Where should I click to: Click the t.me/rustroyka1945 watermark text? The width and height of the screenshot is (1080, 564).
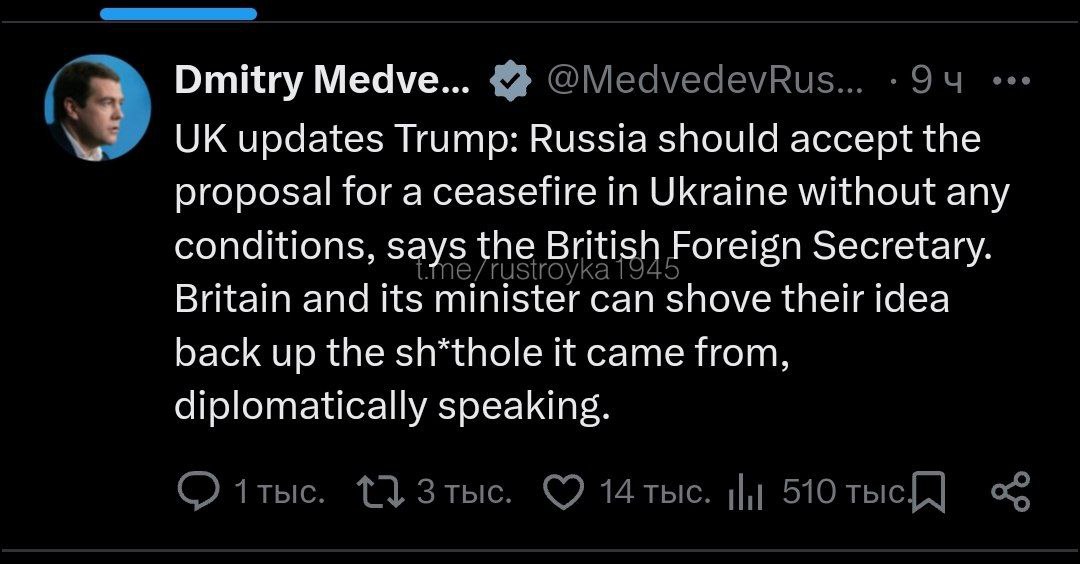(547, 270)
